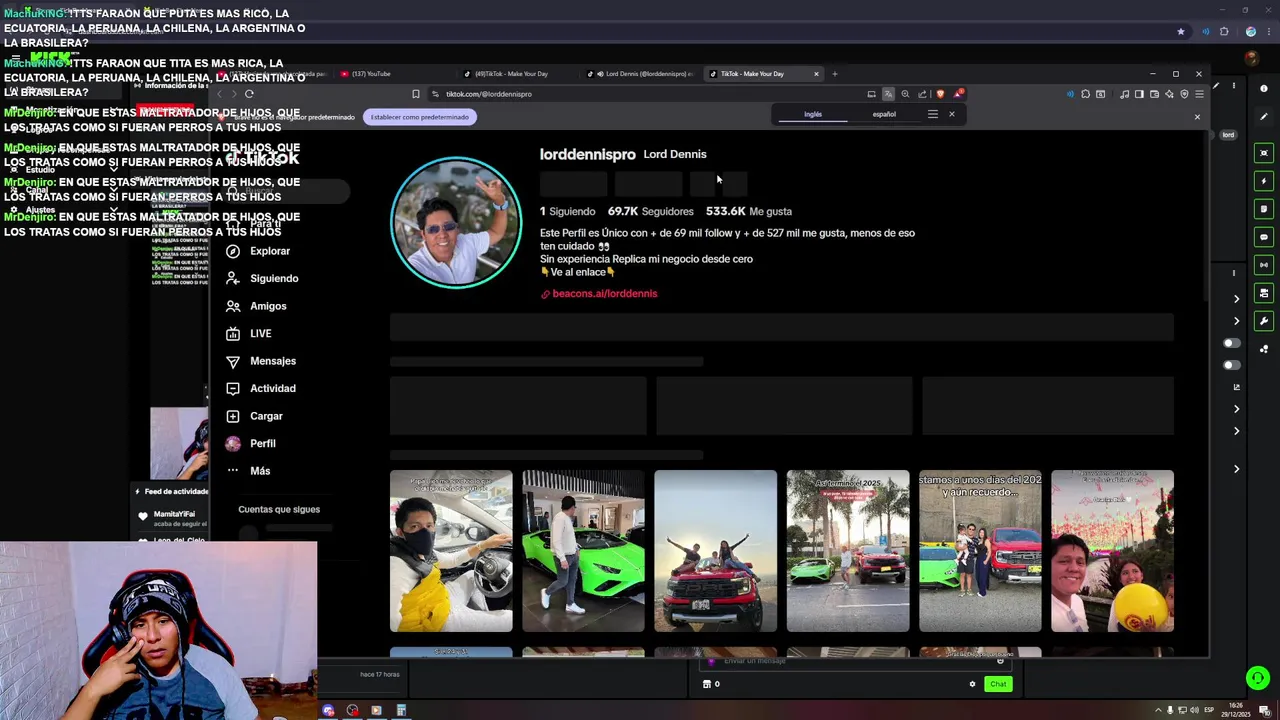
Task: Open the browser extensions puzzle icon
Action: [1085, 94]
